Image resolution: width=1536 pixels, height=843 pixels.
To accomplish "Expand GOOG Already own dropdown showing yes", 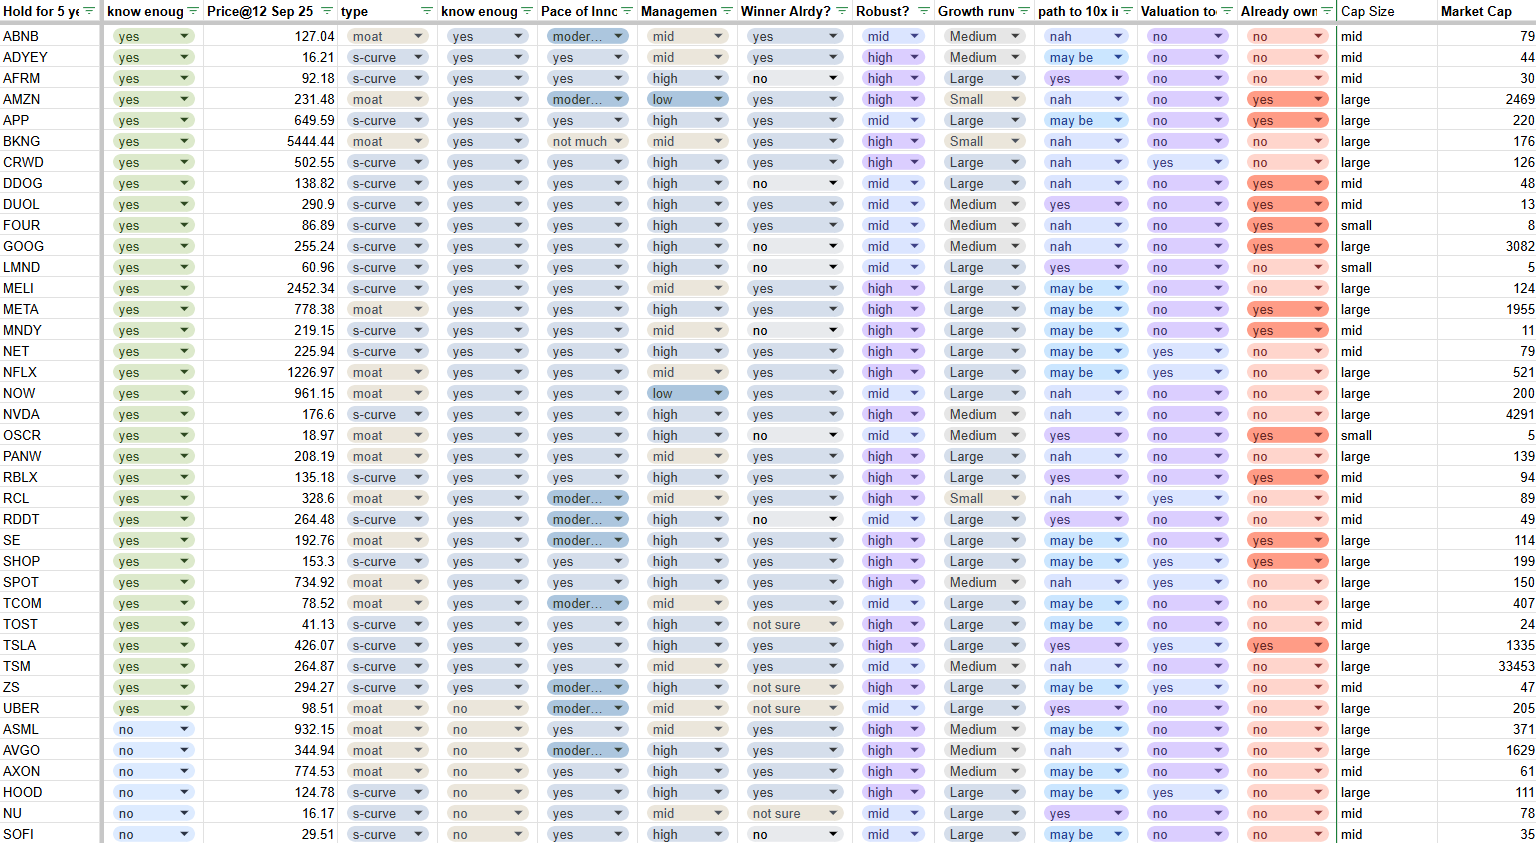I will click(1318, 246).
